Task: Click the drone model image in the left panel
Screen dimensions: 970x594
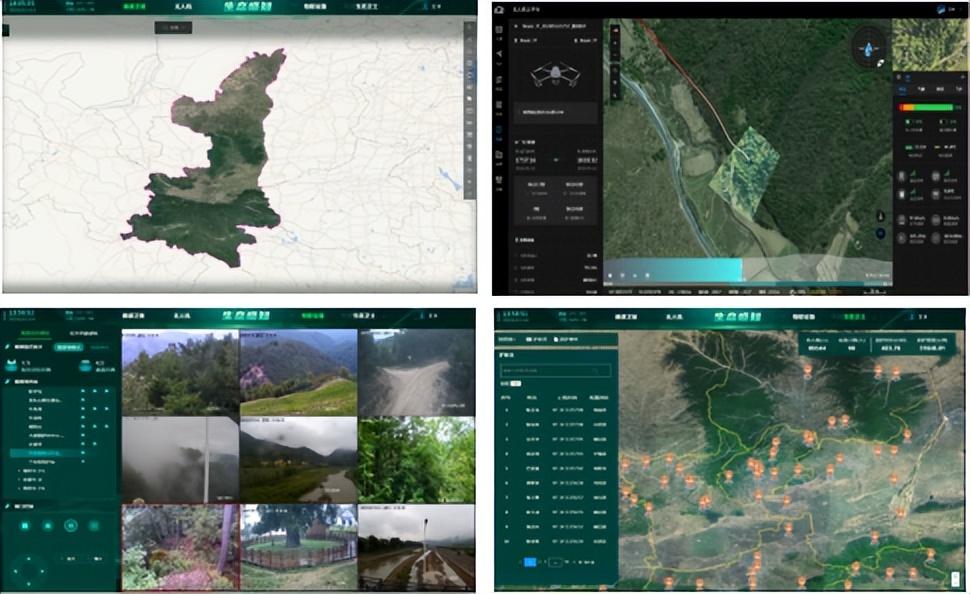Action: 556,75
